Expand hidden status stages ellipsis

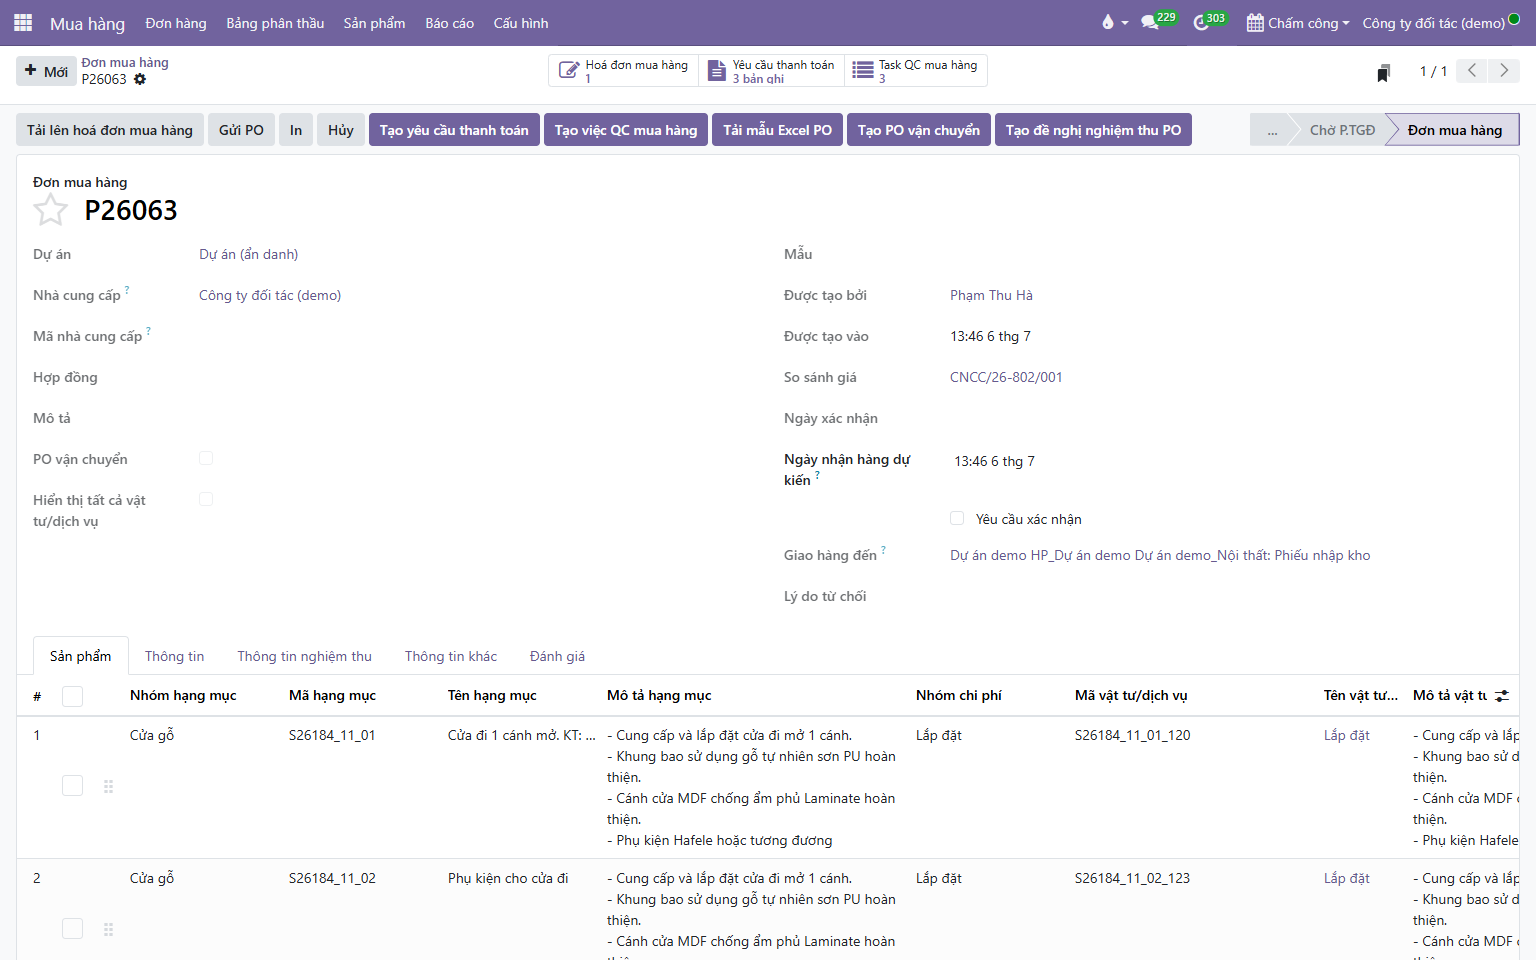click(x=1272, y=130)
